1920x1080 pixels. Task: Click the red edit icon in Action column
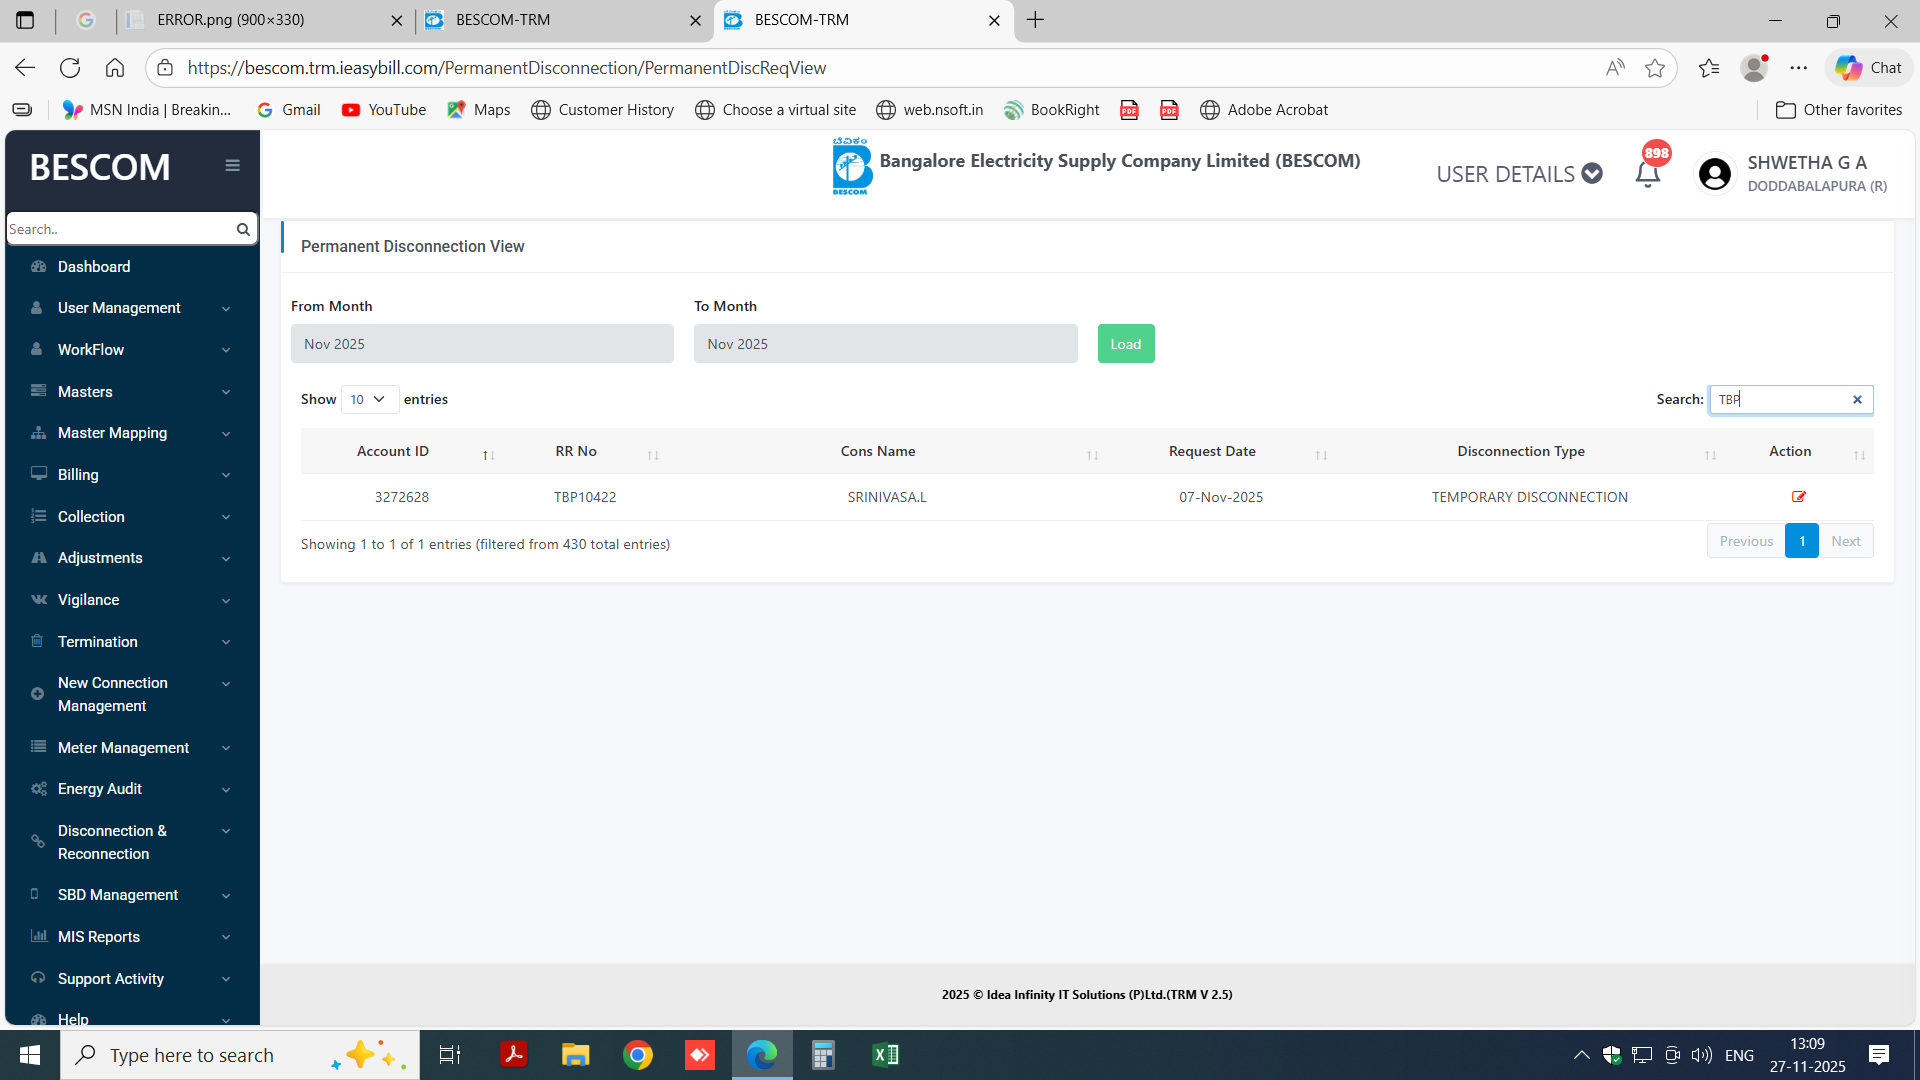[1798, 497]
